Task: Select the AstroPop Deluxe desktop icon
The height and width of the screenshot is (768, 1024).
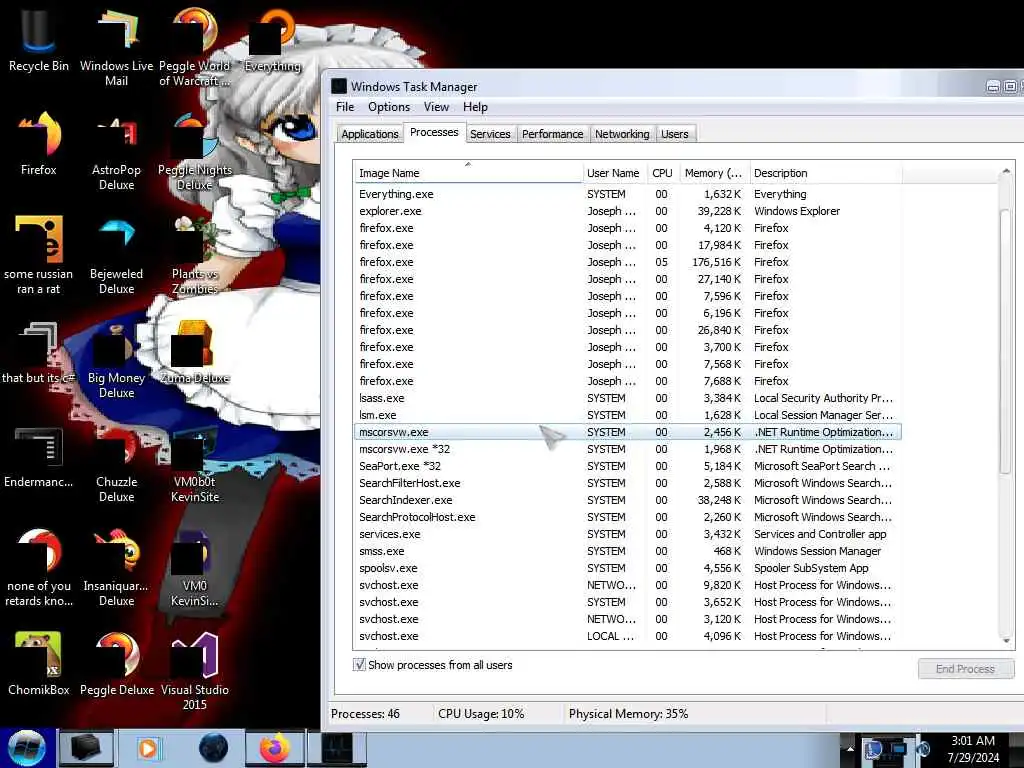Action: [x=116, y=152]
